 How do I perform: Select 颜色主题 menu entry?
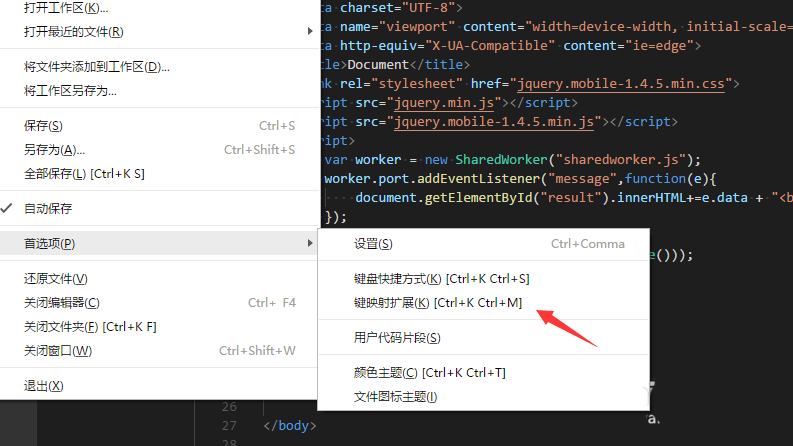[483, 373]
